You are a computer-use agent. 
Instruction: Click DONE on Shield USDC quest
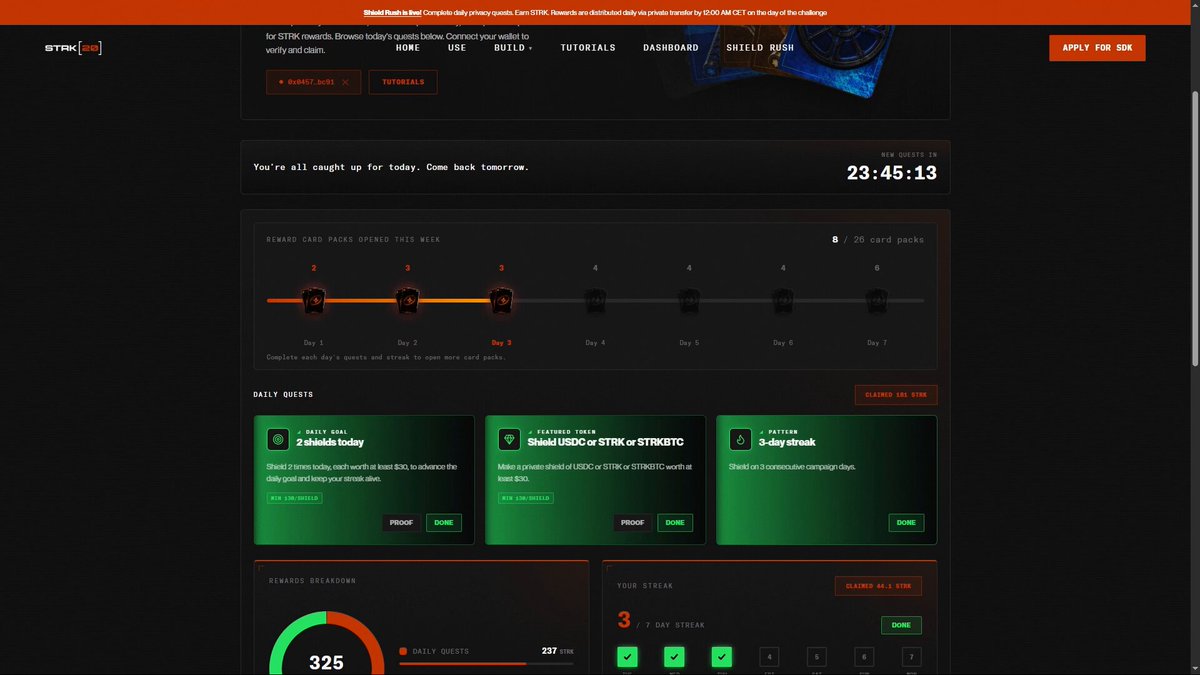[675, 522]
